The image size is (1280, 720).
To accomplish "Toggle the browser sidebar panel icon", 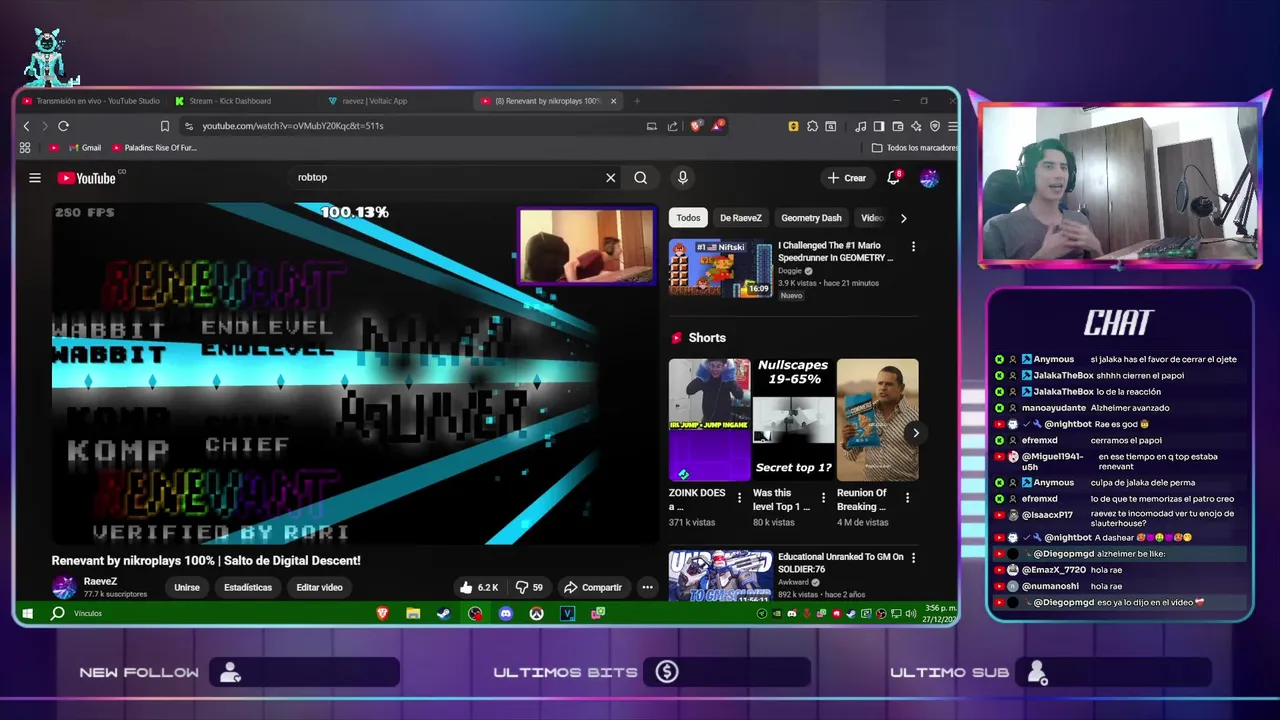I will [879, 126].
